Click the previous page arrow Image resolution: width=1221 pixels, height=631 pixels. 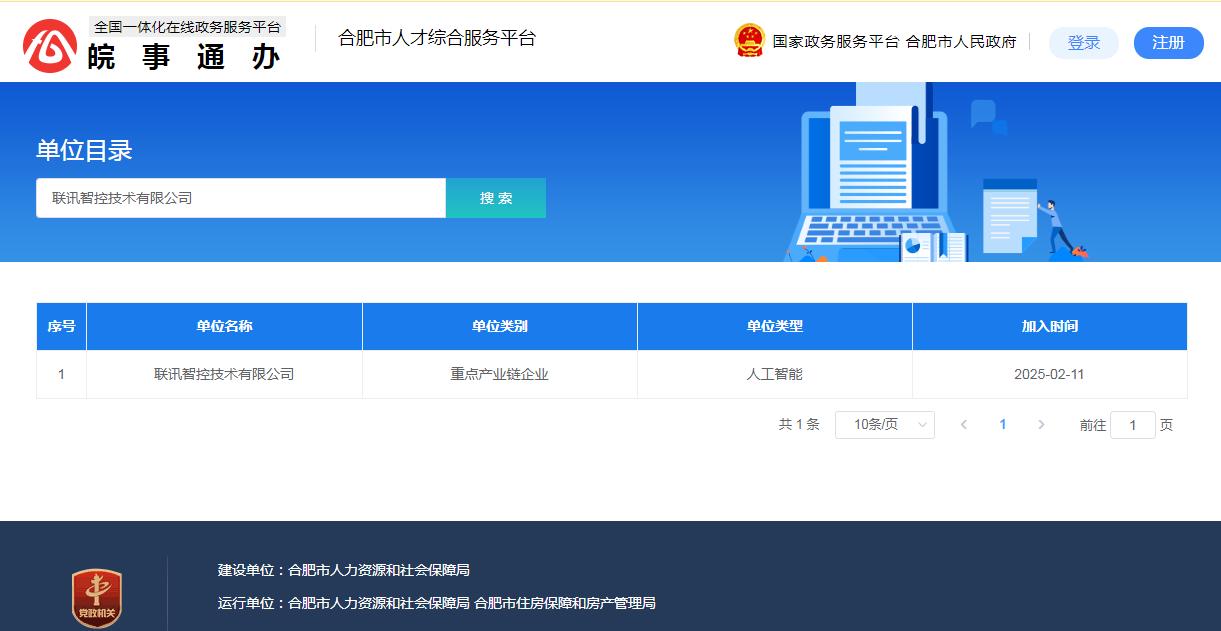click(x=964, y=425)
